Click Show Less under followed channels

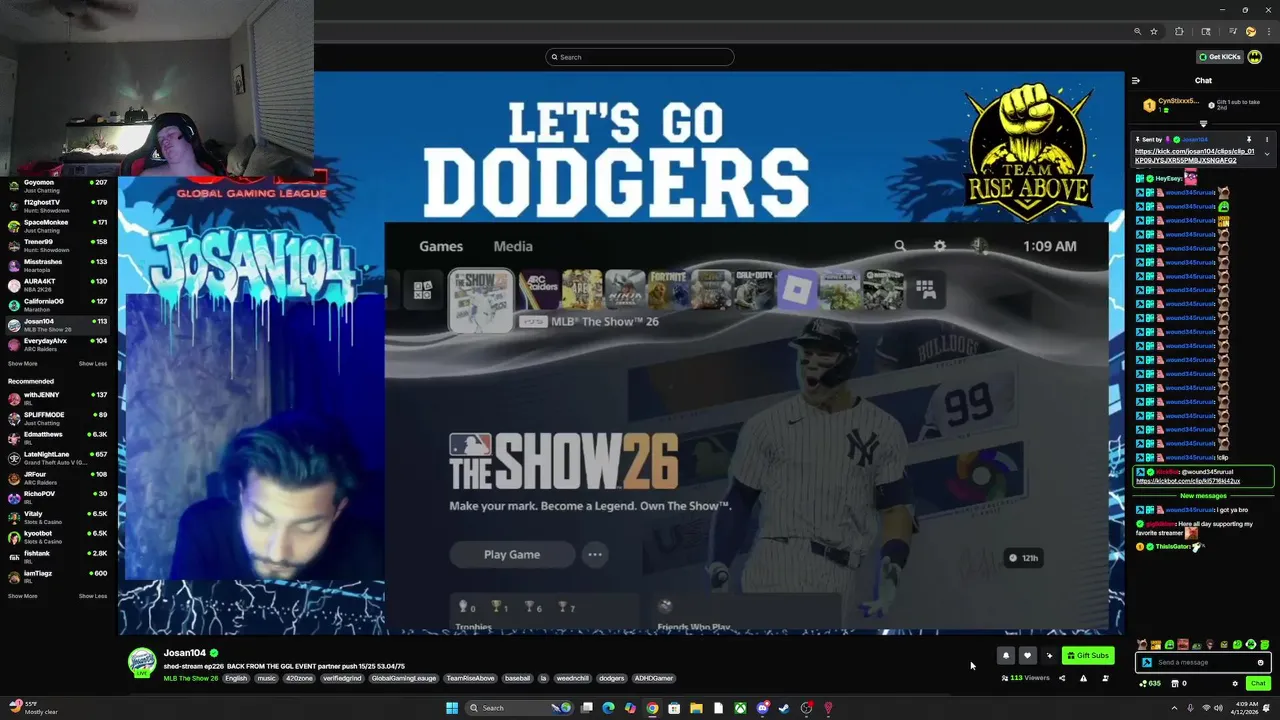click(x=93, y=364)
